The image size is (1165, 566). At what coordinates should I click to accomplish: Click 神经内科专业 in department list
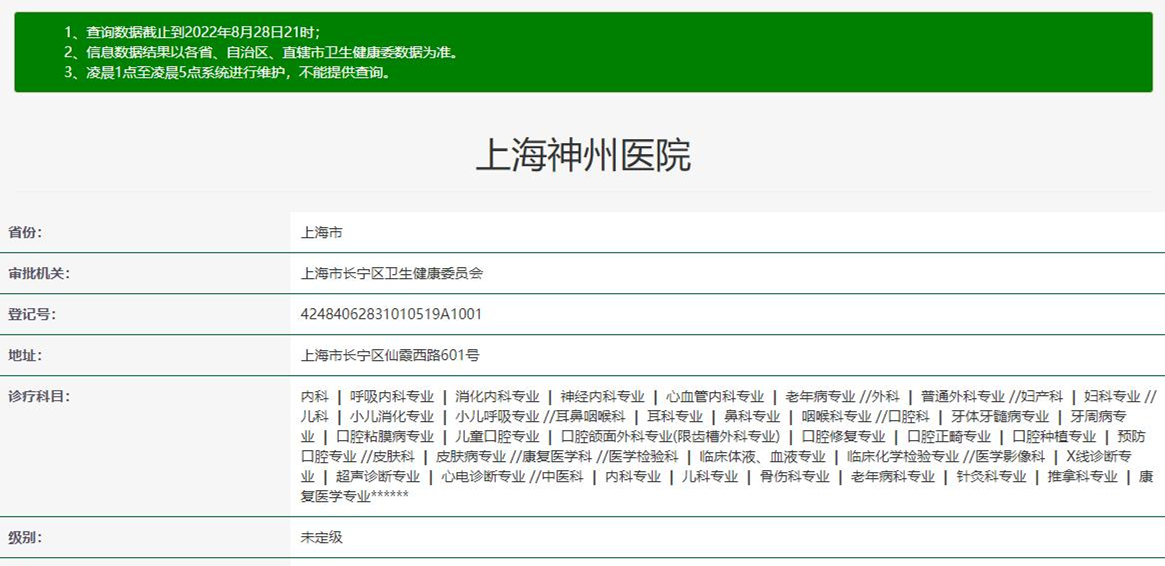(x=603, y=396)
